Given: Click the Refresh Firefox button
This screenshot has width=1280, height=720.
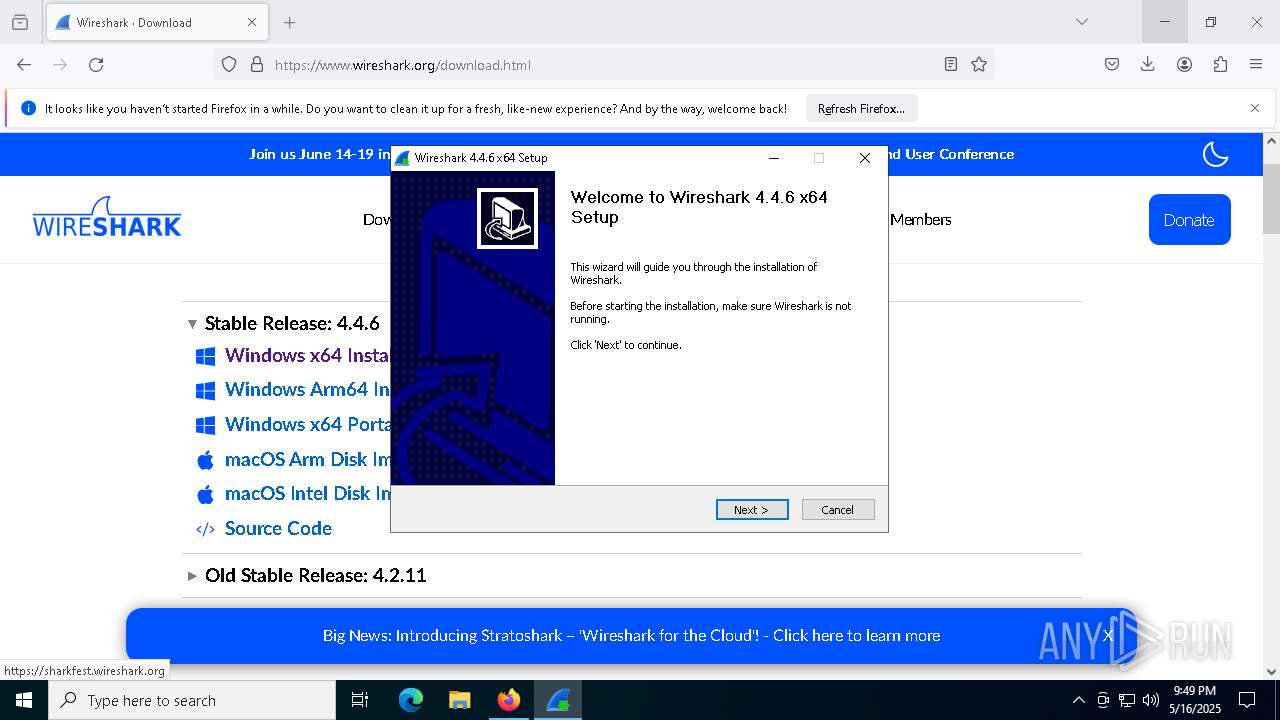Looking at the screenshot, I should (x=861, y=108).
